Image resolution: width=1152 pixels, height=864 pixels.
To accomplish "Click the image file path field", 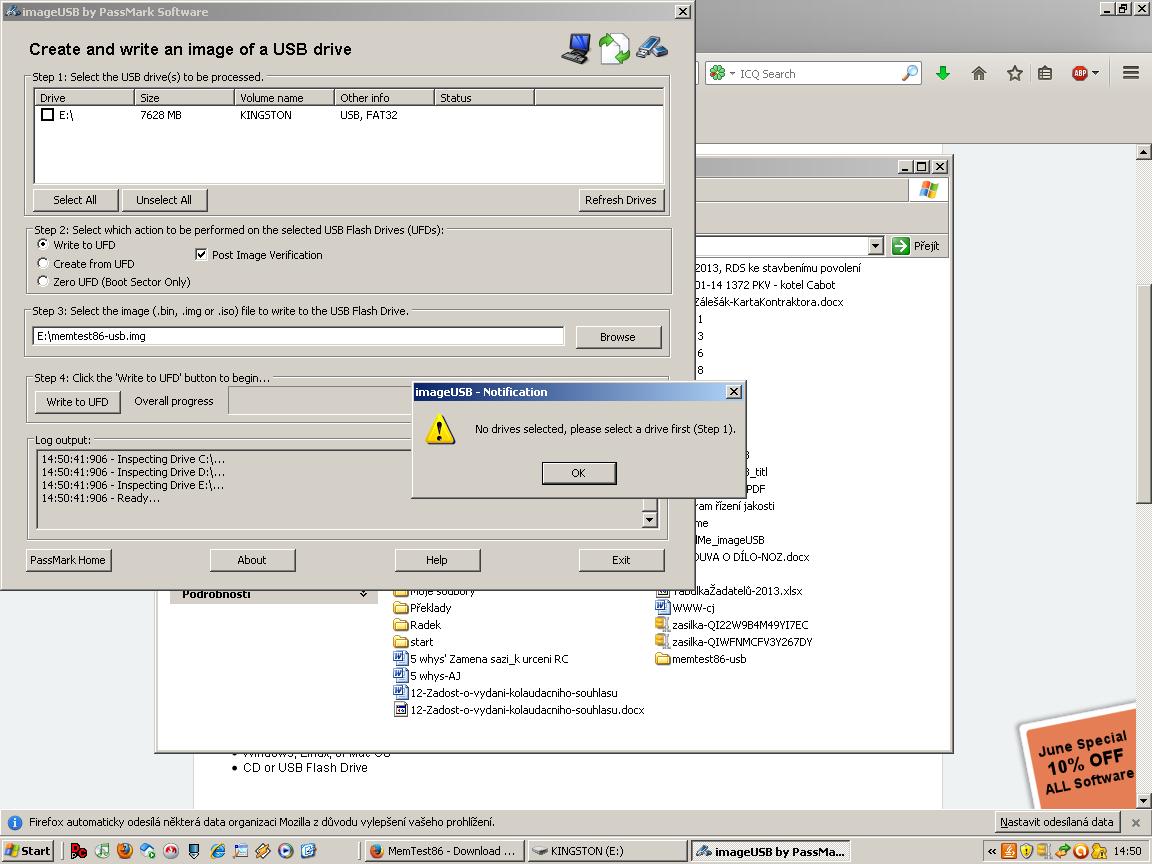I will click(298, 336).
